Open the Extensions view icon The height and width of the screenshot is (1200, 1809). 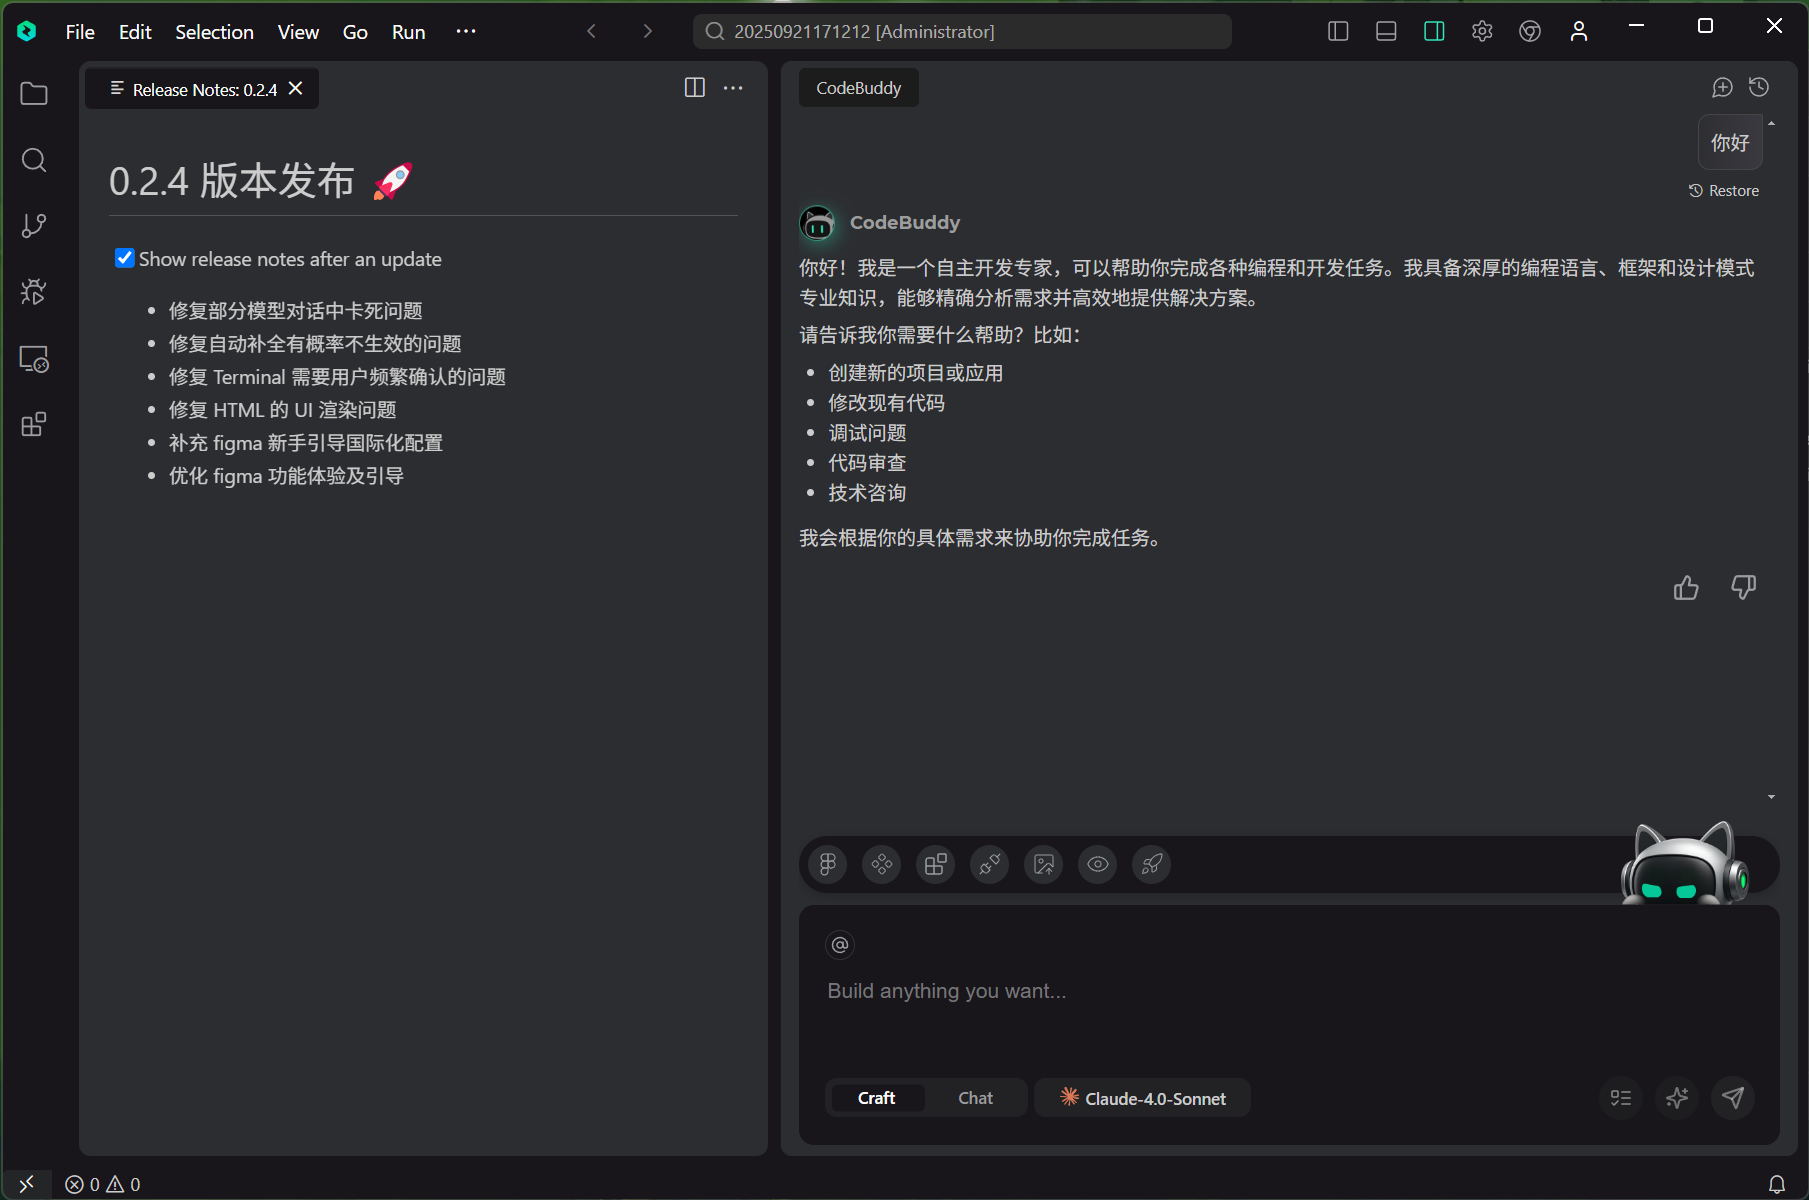(x=34, y=423)
